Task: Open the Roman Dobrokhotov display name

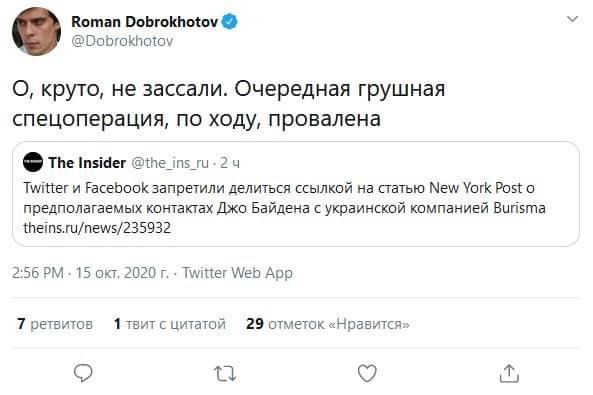Action: coord(145,22)
